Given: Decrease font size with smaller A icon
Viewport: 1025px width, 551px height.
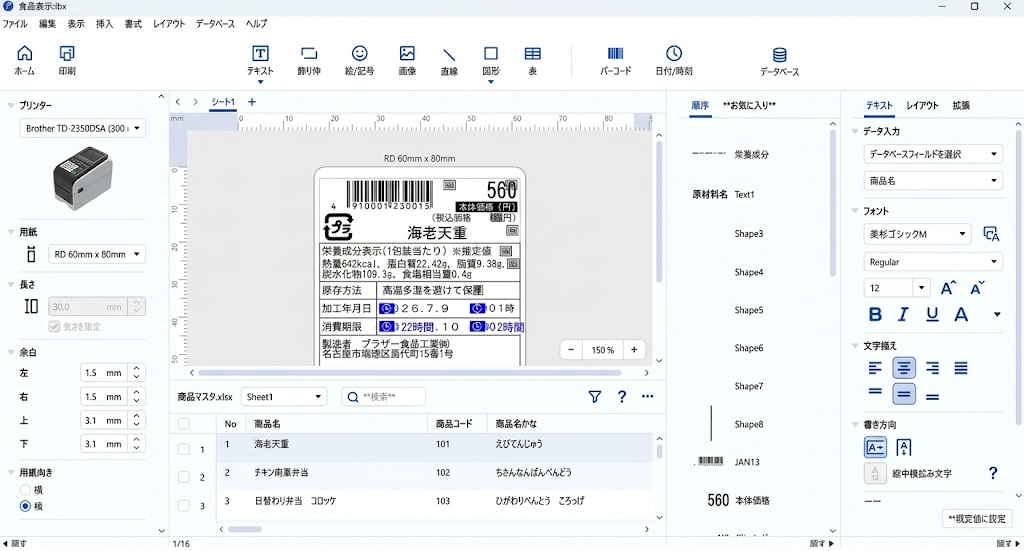Looking at the screenshot, I should coord(977,288).
